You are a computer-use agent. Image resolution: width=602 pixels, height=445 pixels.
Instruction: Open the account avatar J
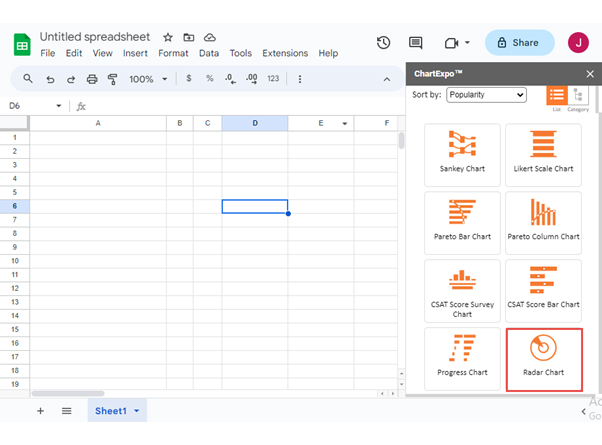[578, 43]
